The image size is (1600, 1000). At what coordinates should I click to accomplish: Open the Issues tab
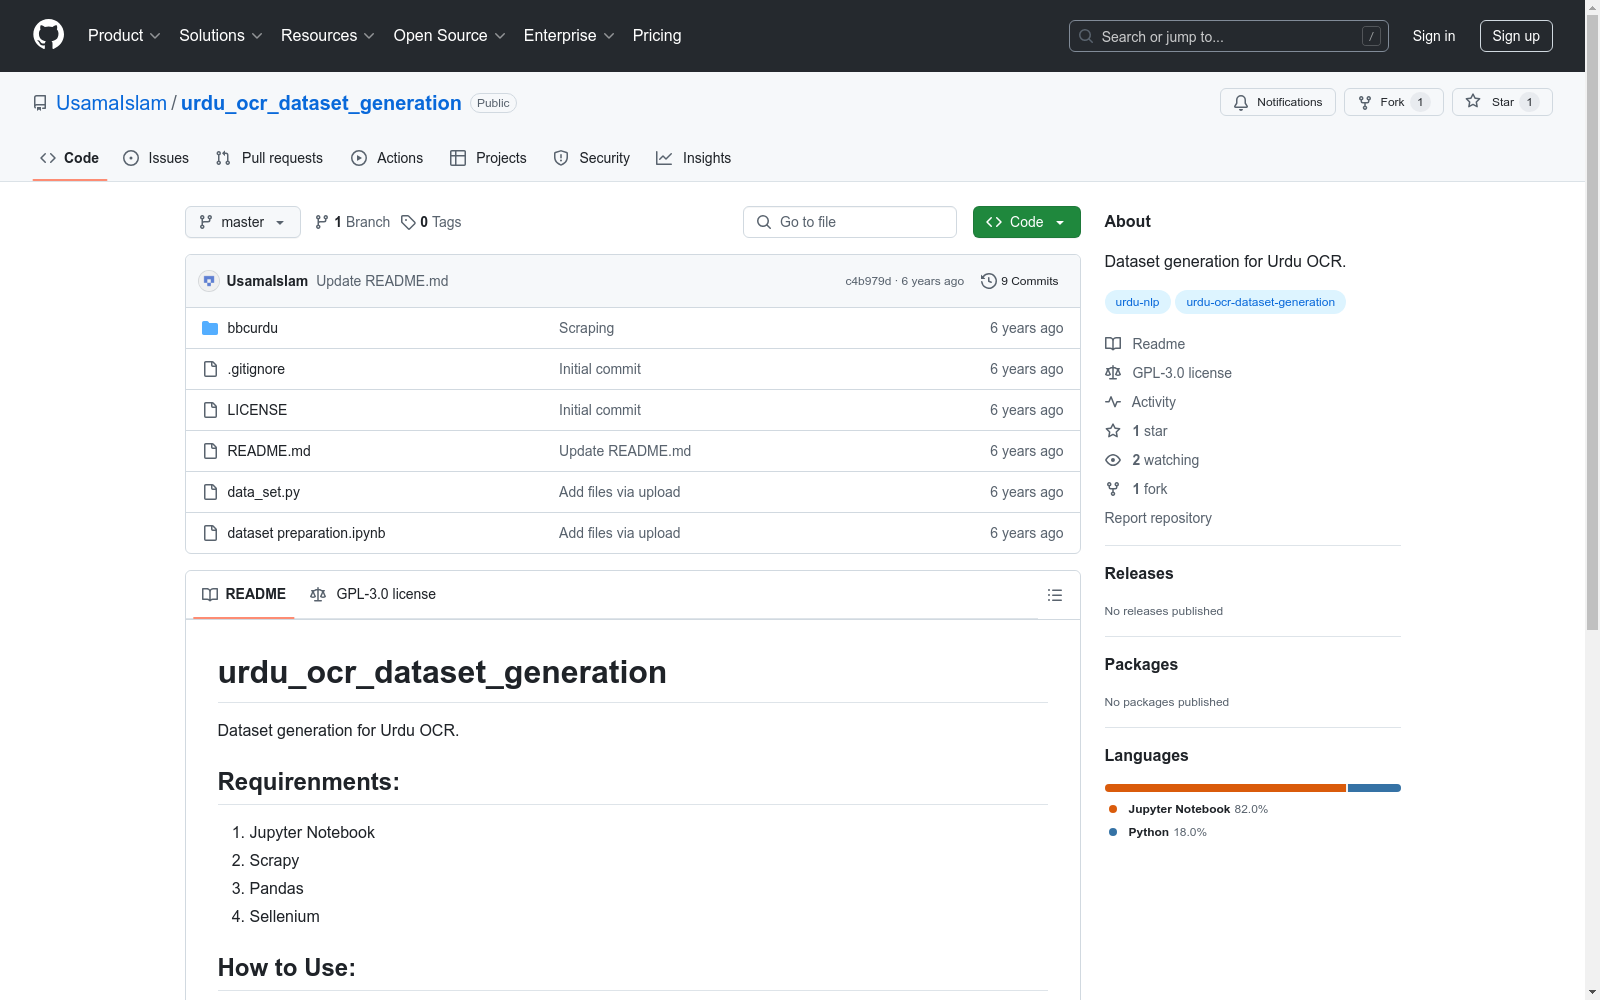click(156, 158)
